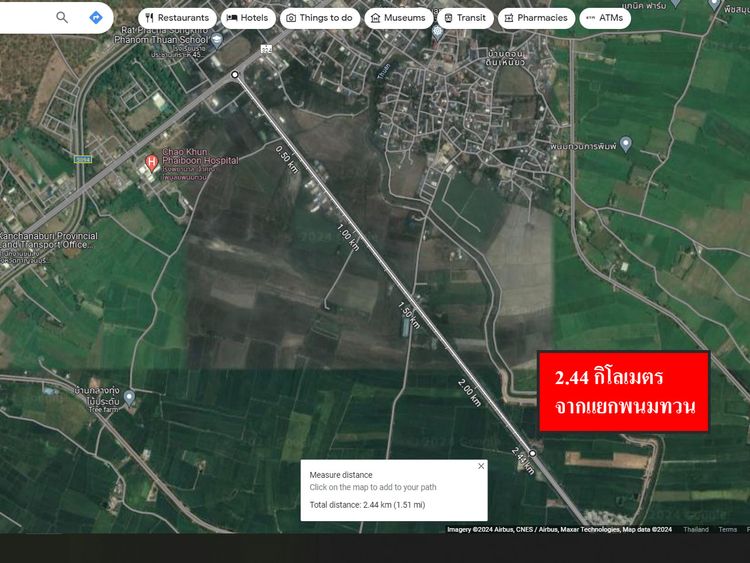Show ATMs on the map
The image size is (750, 563).
604,18
